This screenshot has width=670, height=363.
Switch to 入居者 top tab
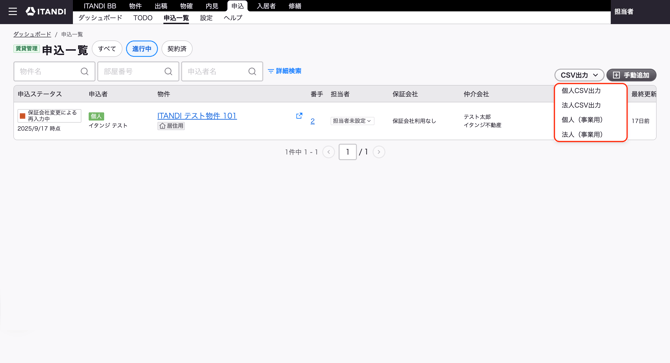coord(266,6)
